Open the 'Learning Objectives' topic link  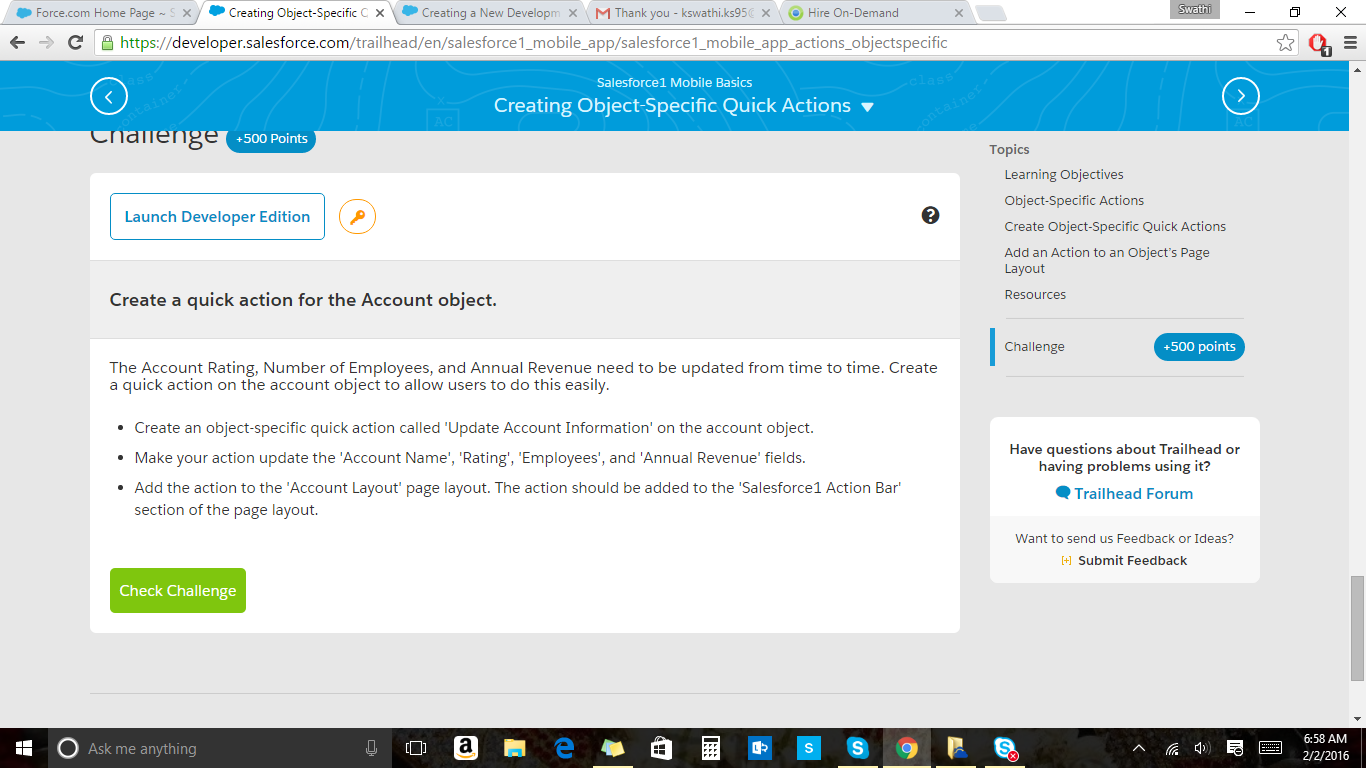pyautogui.click(x=1064, y=175)
